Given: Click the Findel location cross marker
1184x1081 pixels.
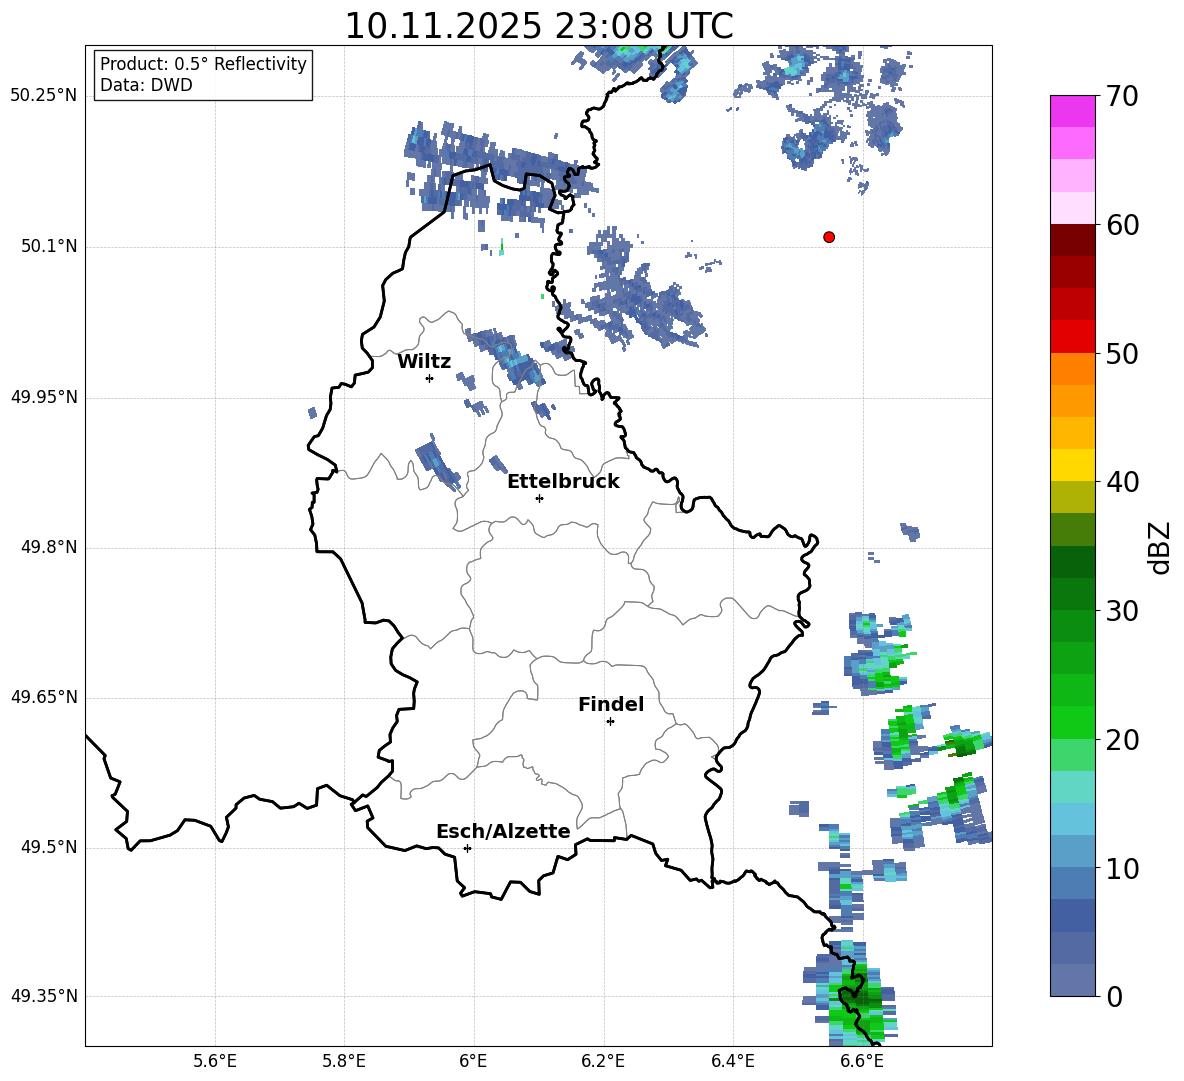Looking at the screenshot, I should click(x=610, y=722).
